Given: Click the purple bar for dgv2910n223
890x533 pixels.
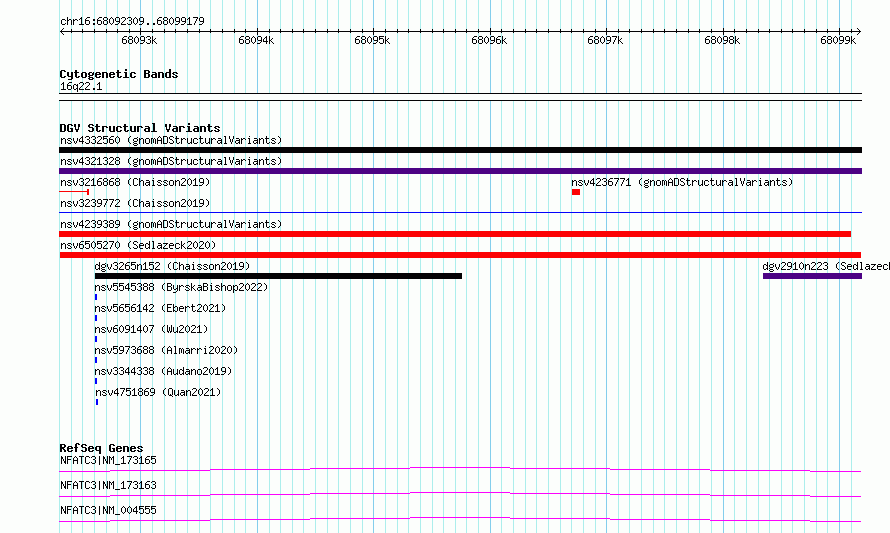Looking at the screenshot, I should coord(812,276).
